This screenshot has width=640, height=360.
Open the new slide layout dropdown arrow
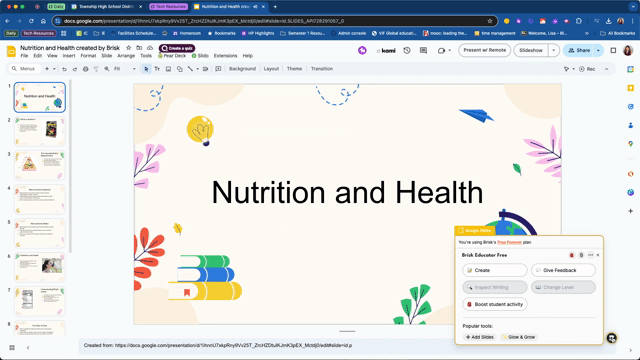54,69
